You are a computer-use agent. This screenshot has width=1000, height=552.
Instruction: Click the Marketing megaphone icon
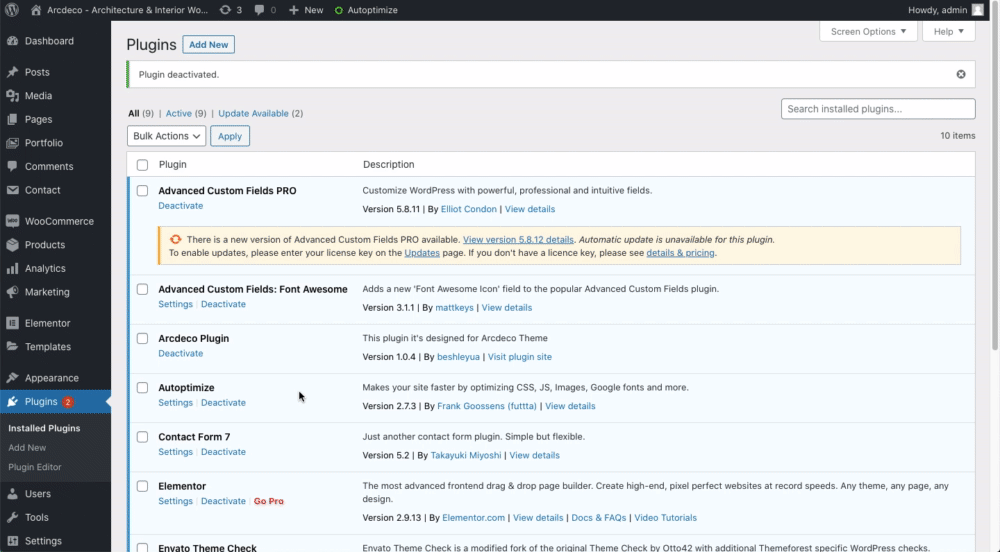pos(12,292)
